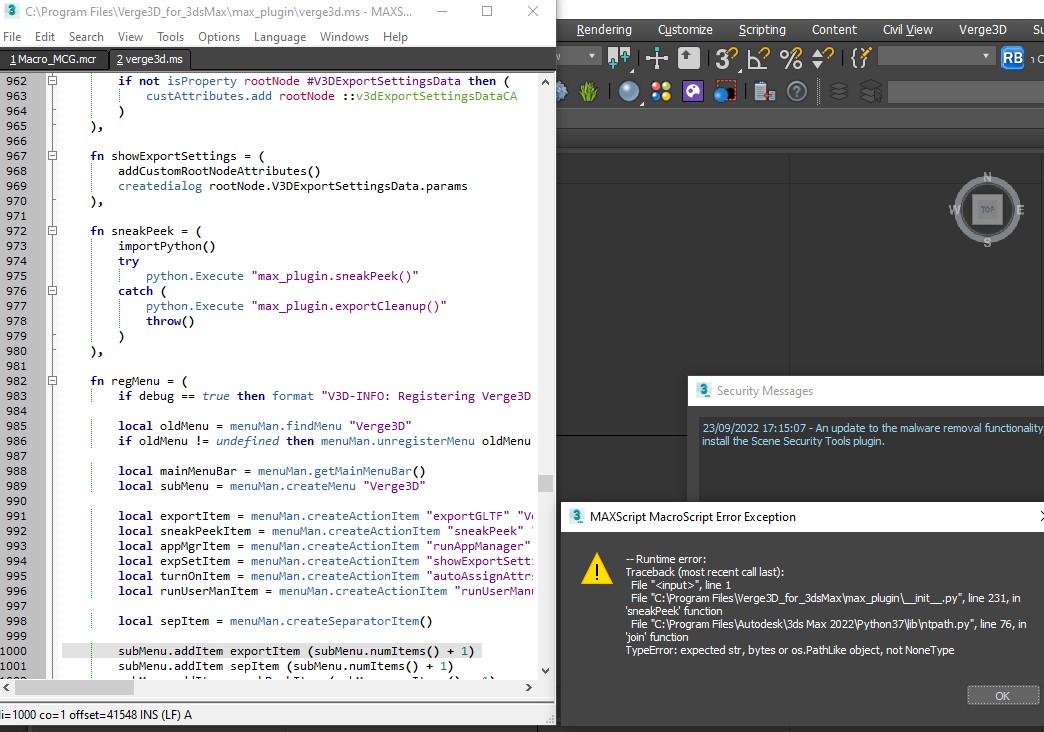
Task: Click the S compass label on ViewCube
Action: (x=987, y=242)
